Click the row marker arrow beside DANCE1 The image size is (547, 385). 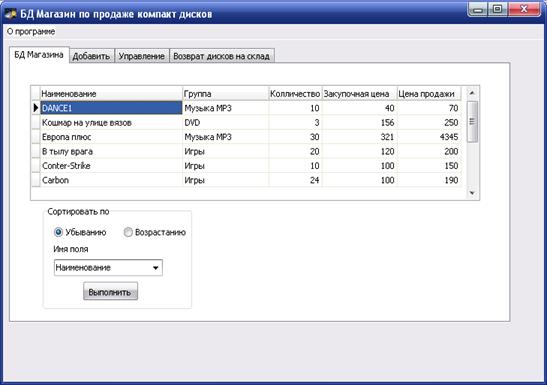tap(36, 108)
